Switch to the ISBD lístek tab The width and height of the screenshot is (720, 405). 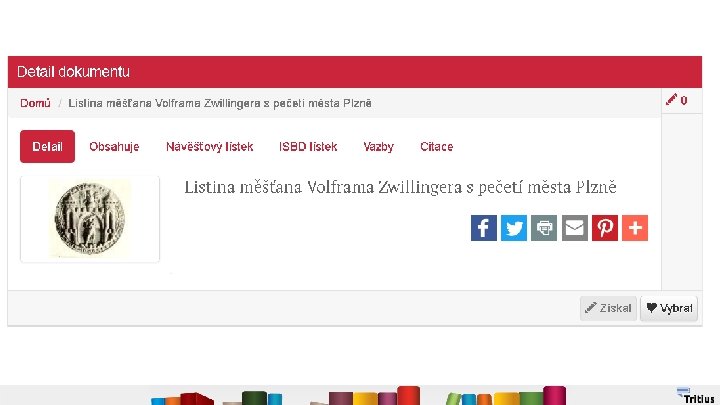point(308,146)
